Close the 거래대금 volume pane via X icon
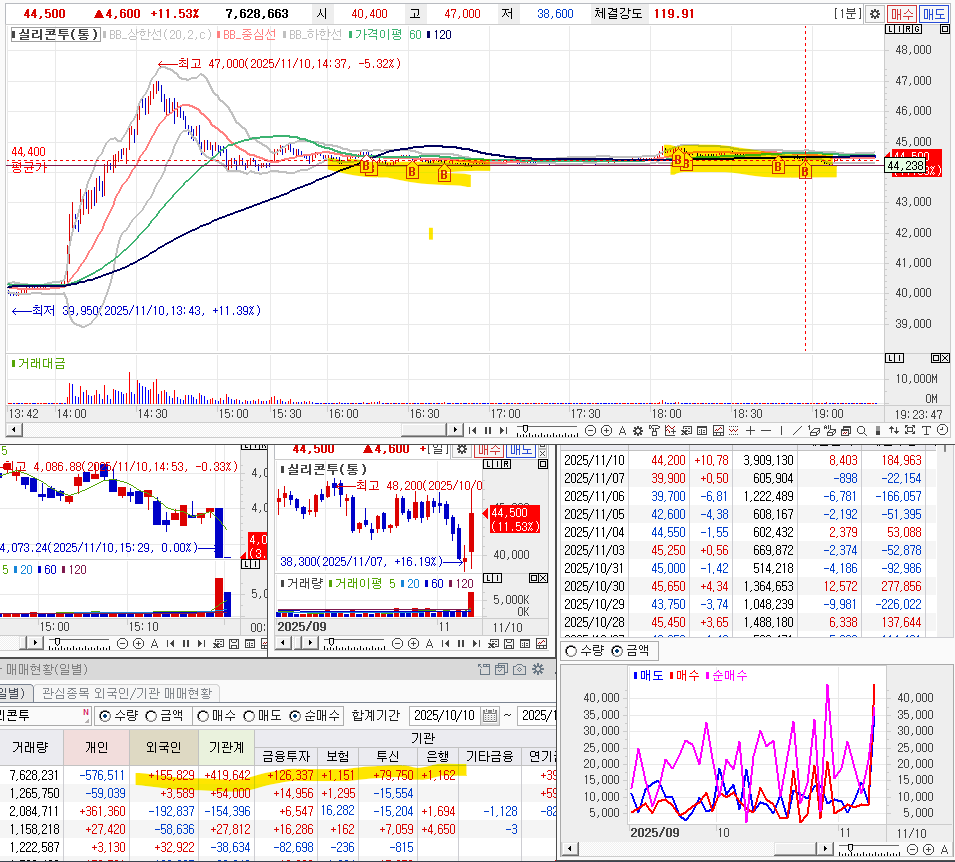Viewport: 955px width, 862px height. (945, 358)
